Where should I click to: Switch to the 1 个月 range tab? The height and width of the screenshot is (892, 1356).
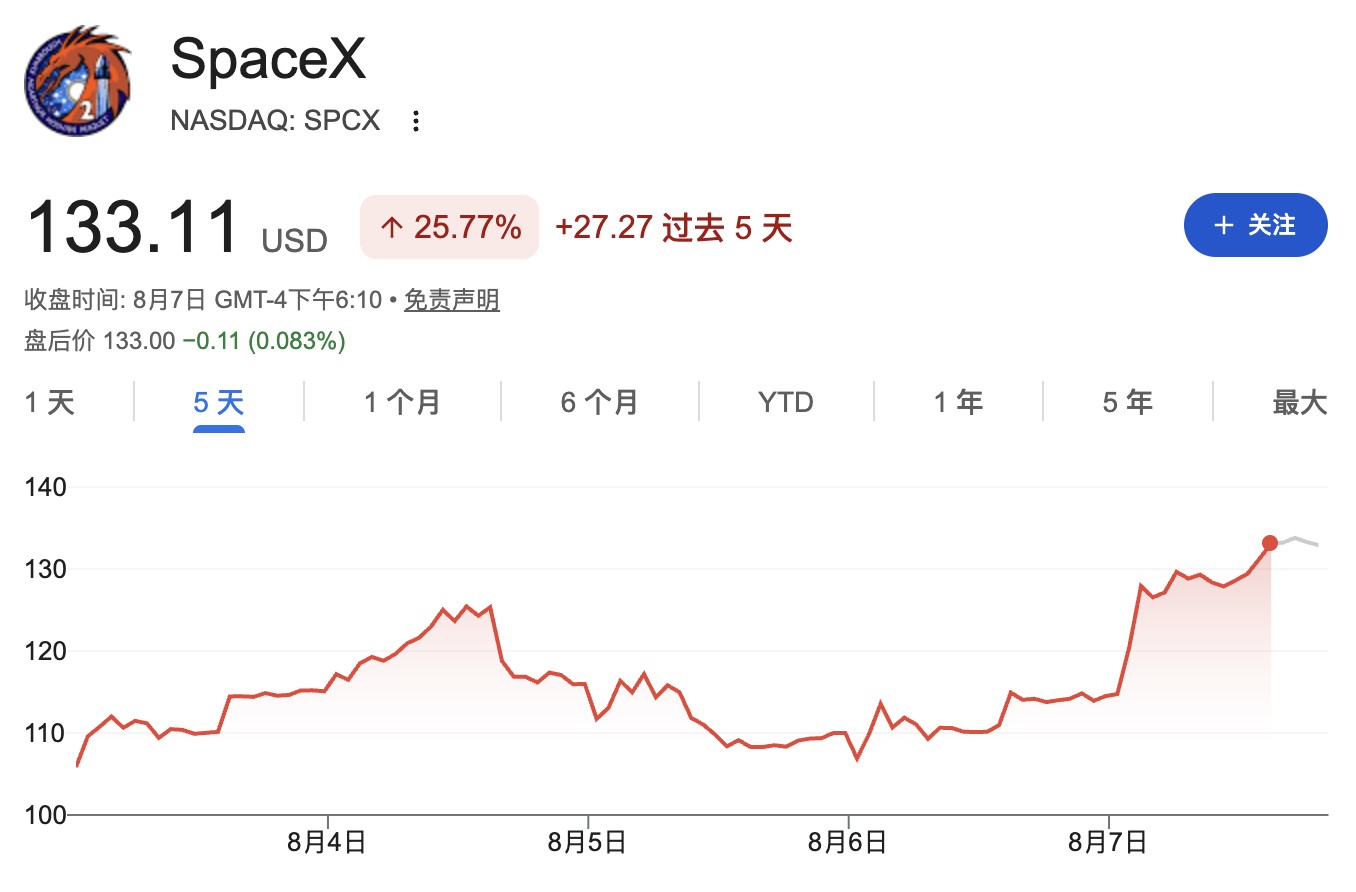[x=403, y=403]
